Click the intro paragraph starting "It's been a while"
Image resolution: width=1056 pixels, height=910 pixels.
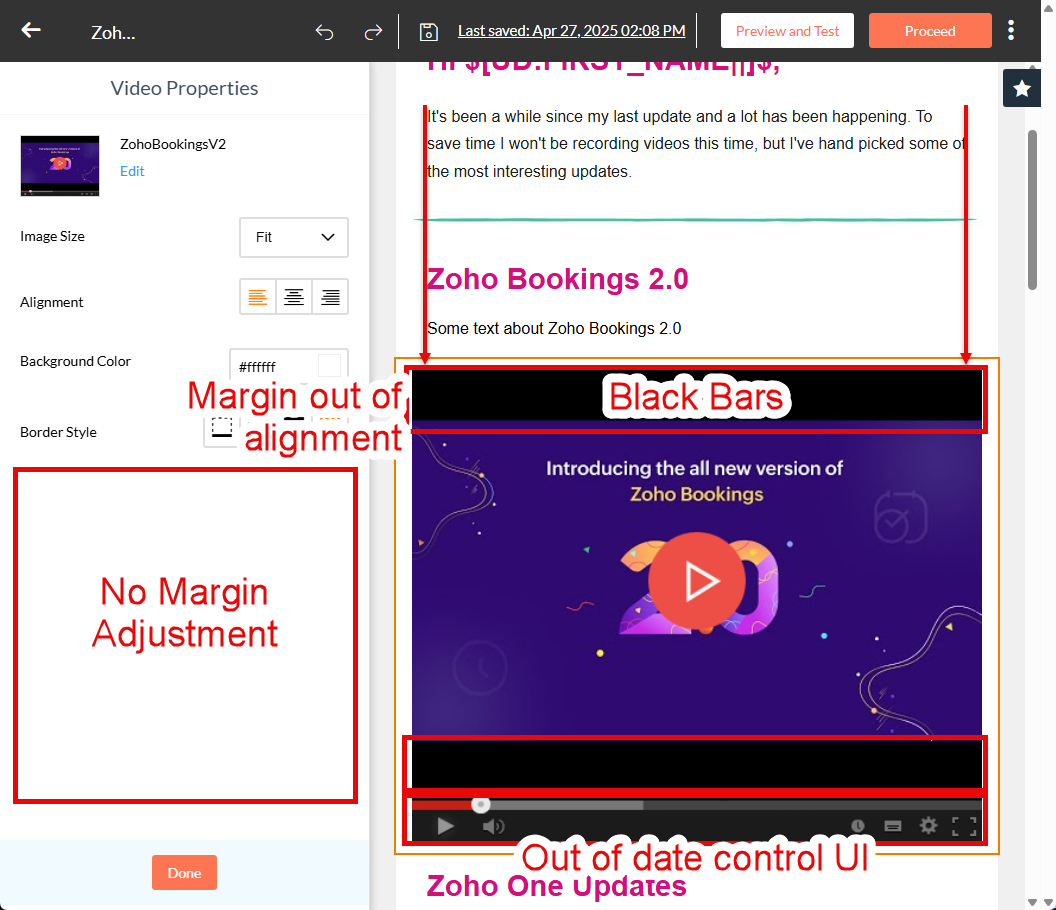pos(696,144)
